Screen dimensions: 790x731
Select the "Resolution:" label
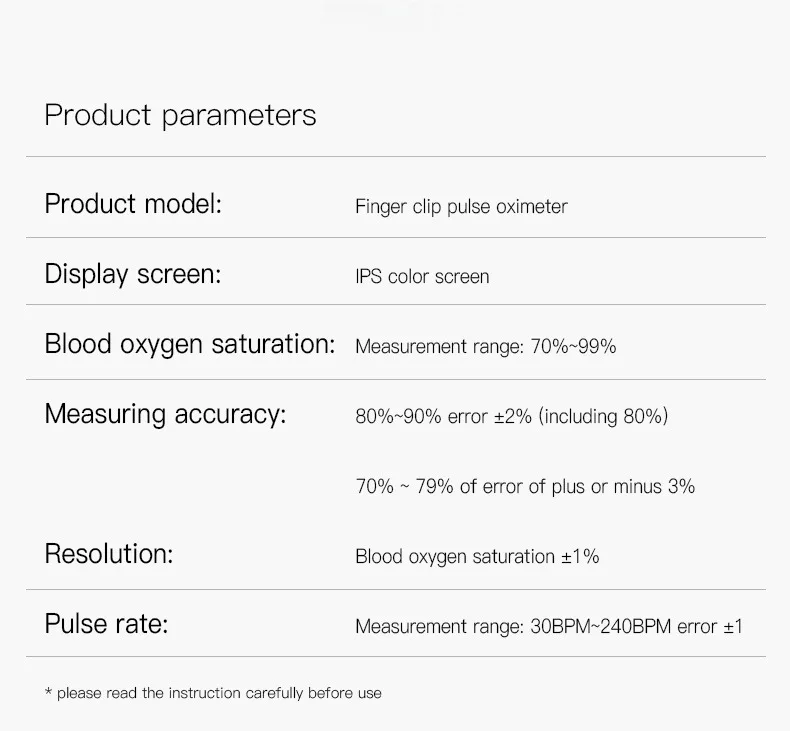click(x=109, y=554)
